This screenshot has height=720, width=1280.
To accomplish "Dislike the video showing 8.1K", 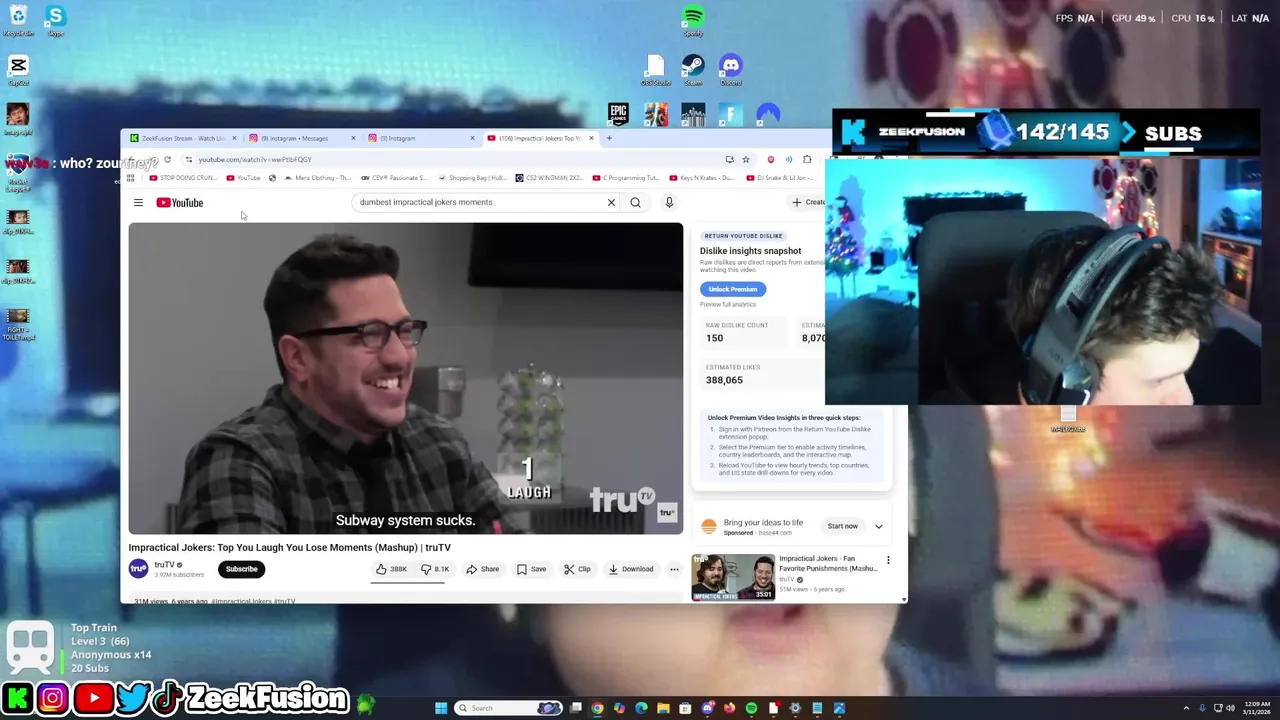I will tap(435, 569).
